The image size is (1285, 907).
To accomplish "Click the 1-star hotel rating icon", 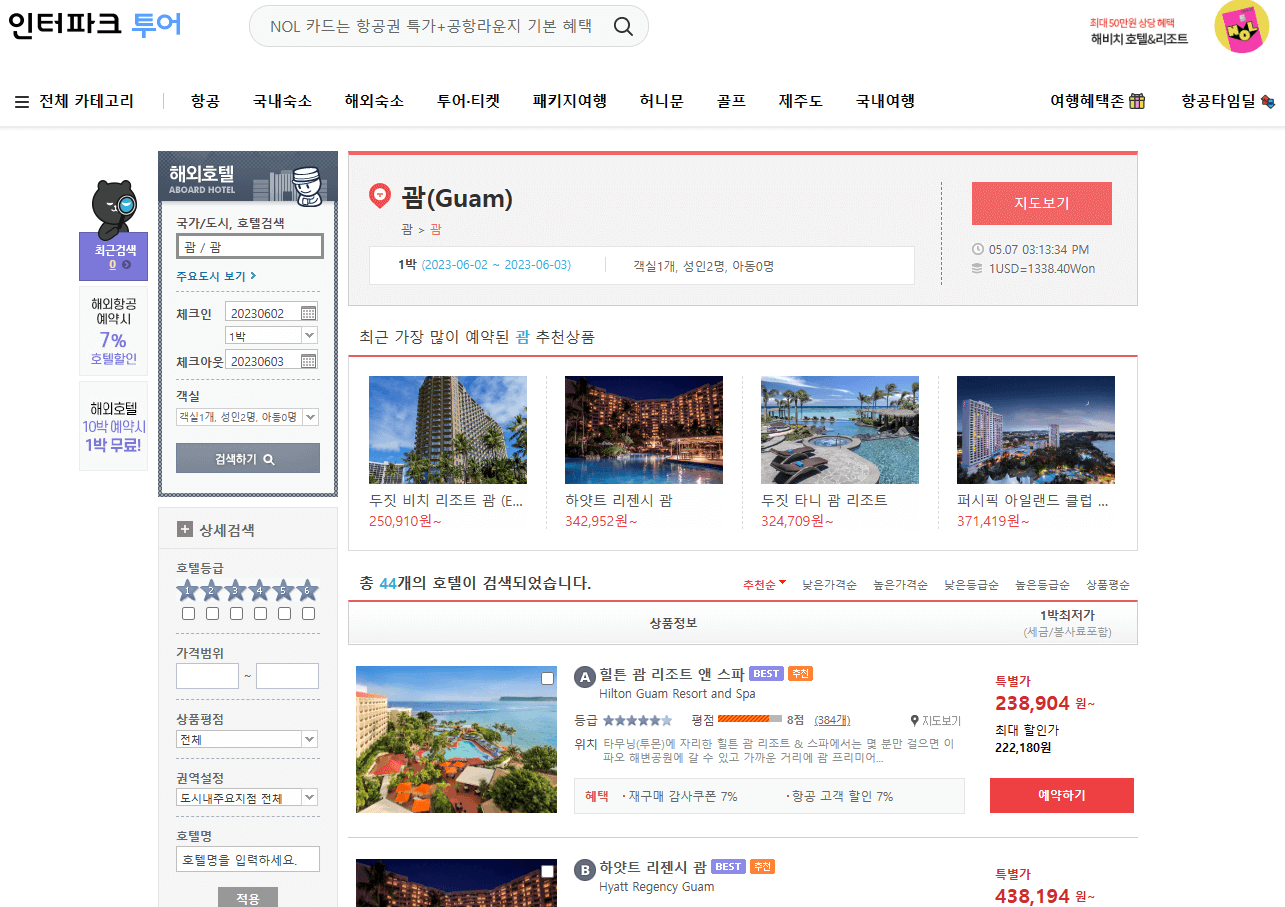I will (x=188, y=591).
